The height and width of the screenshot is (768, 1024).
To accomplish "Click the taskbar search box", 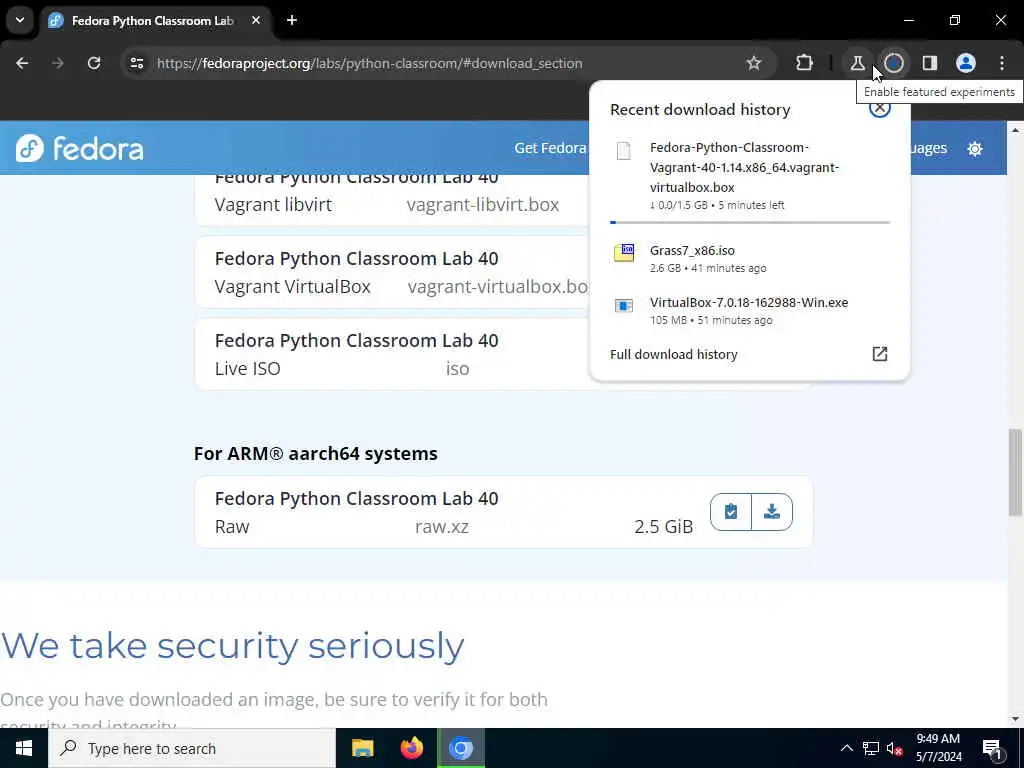I will pyautogui.click(x=192, y=748).
